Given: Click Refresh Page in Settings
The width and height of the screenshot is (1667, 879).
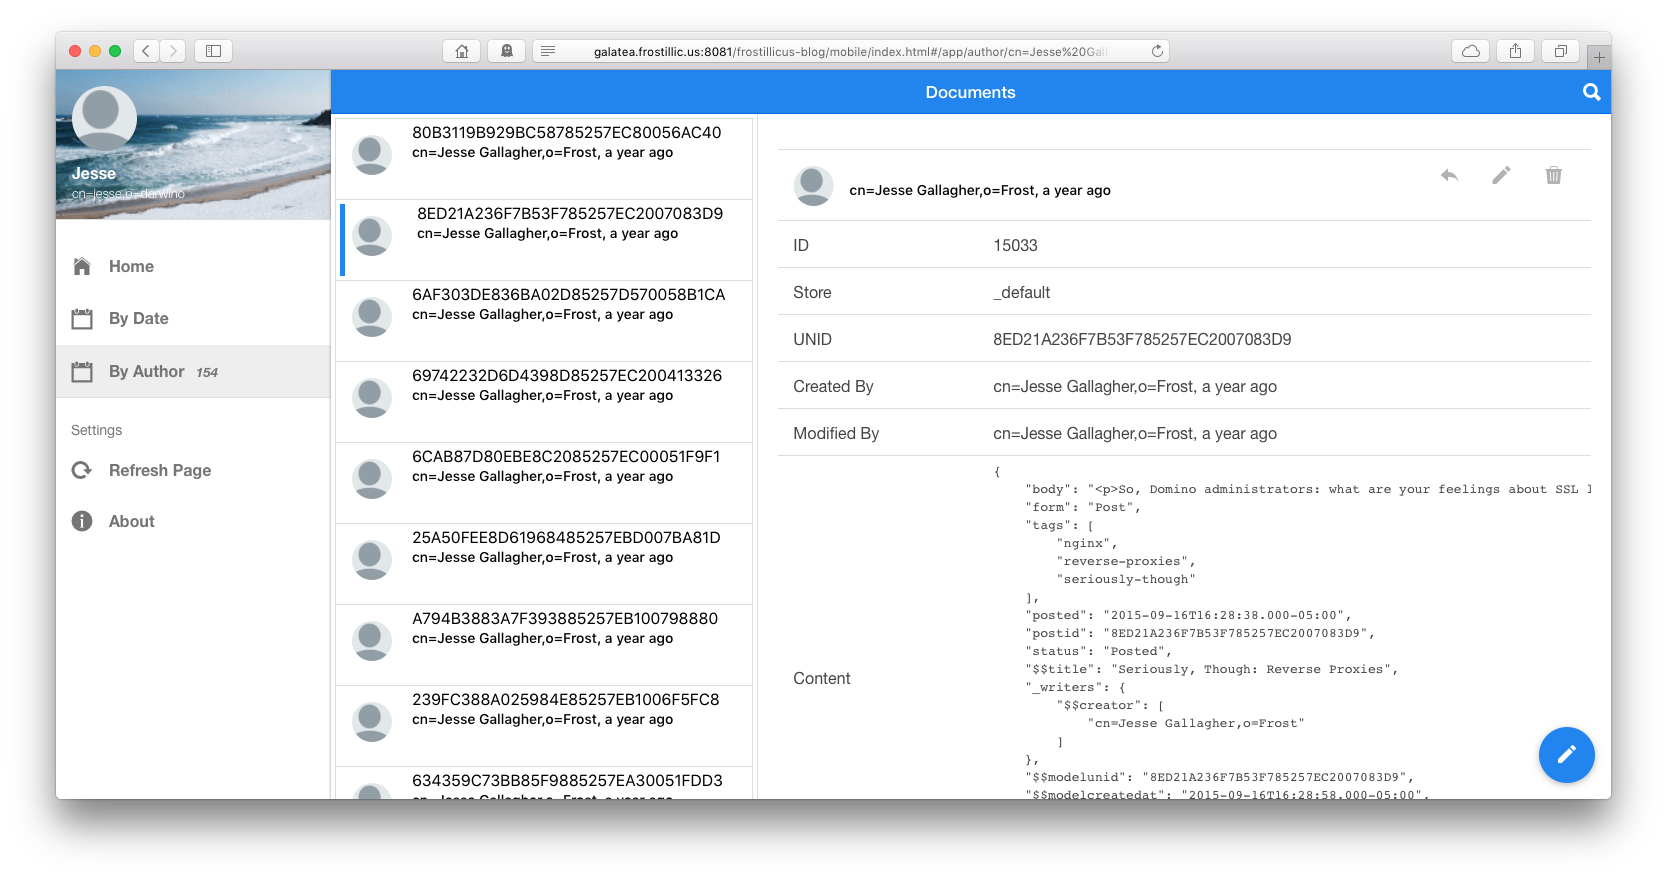Looking at the screenshot, I should coord(159,470).
